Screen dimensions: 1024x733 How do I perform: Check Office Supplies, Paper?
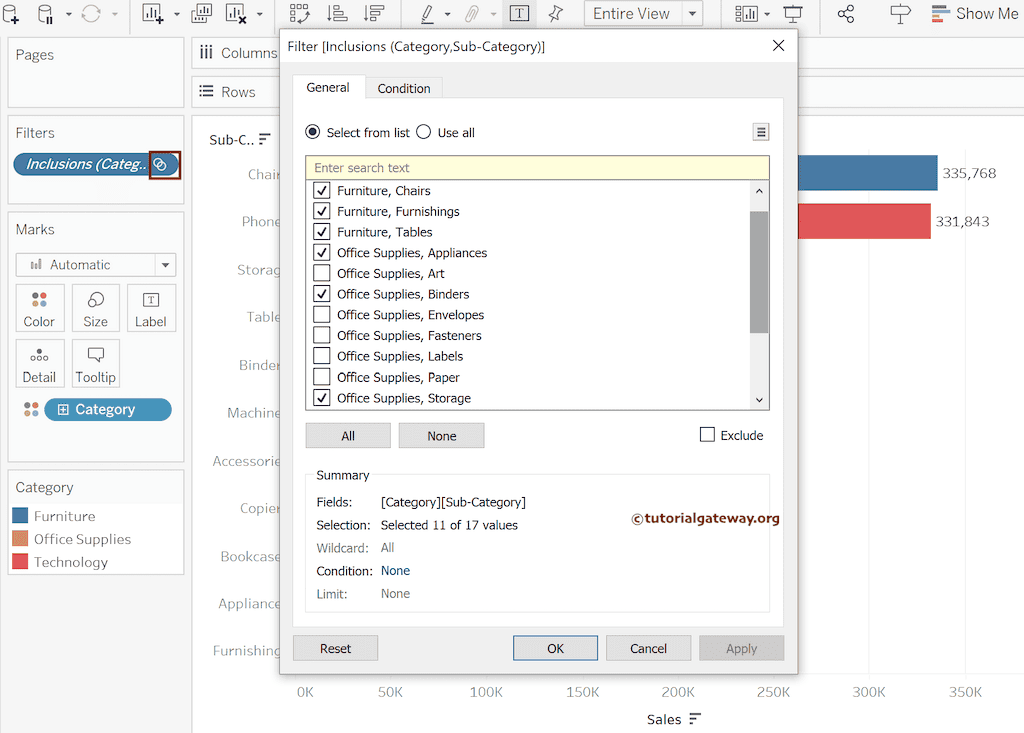321,377
